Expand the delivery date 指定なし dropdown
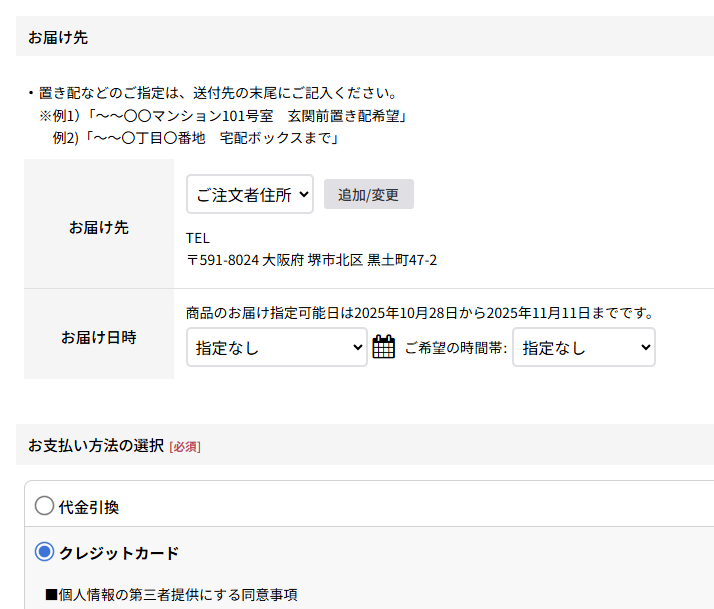The height and width of the screenshot is (609, 714). click(277, 347)
